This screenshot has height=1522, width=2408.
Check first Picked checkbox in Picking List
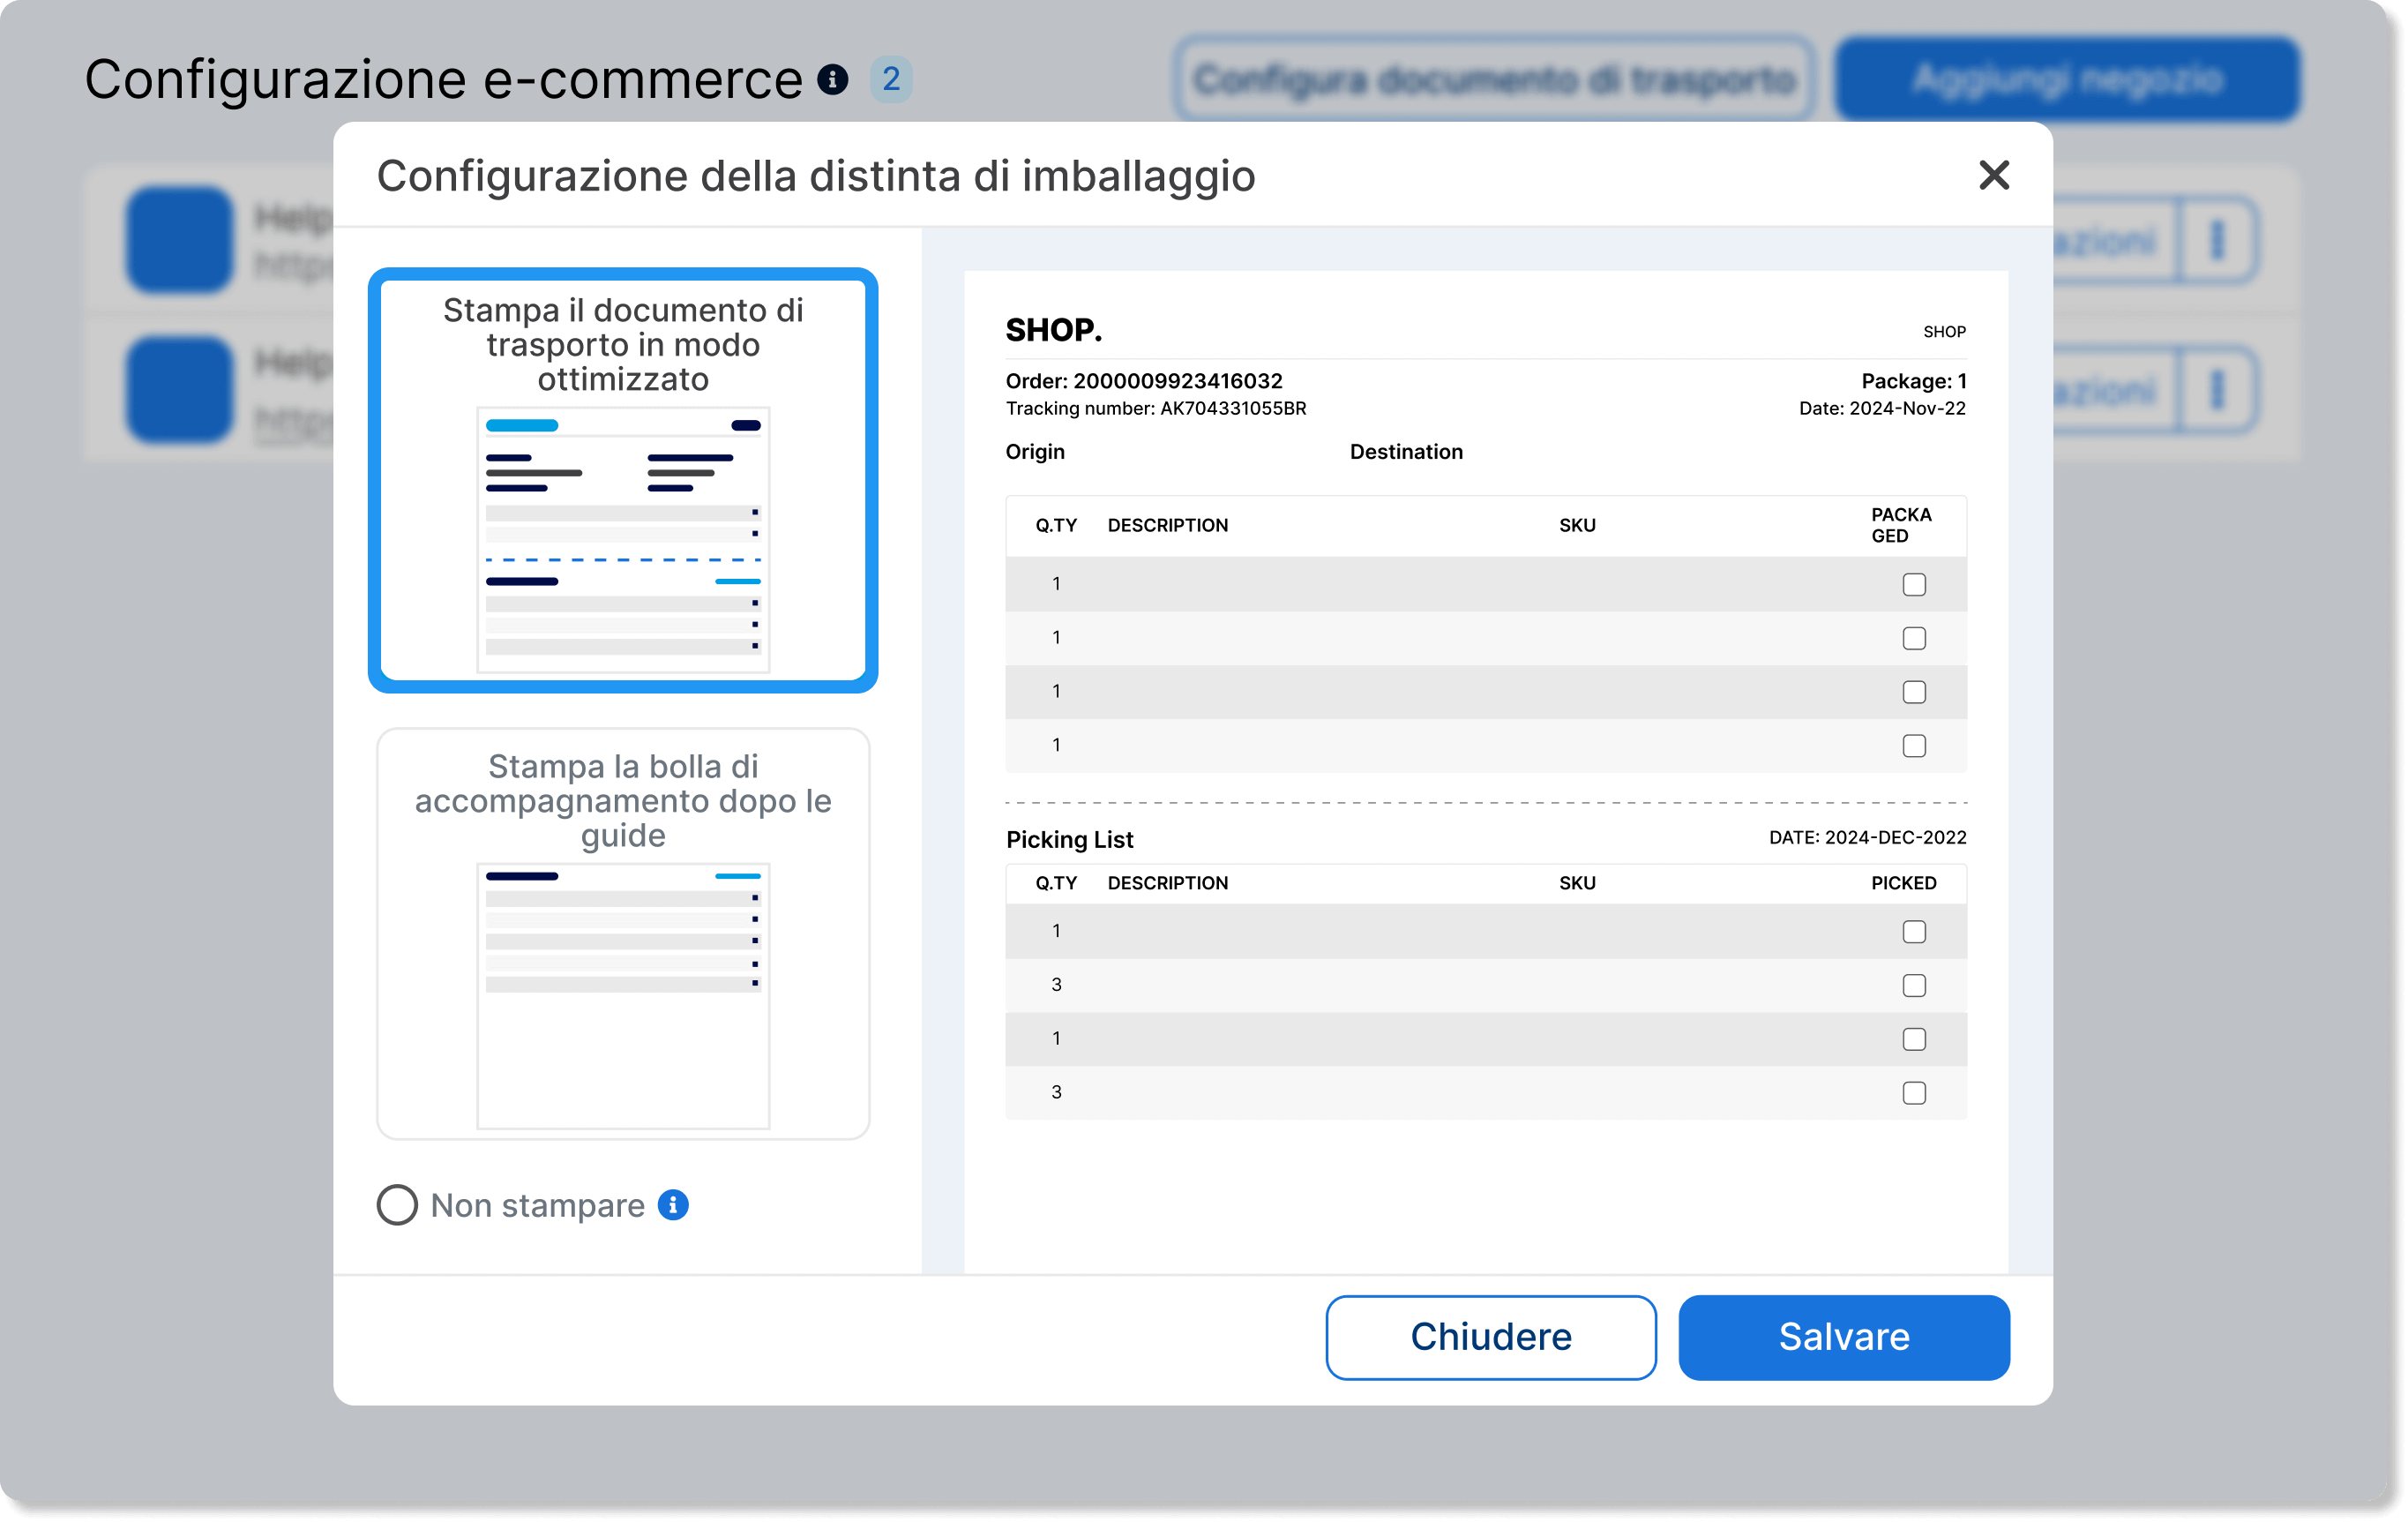coord(1913,931)
